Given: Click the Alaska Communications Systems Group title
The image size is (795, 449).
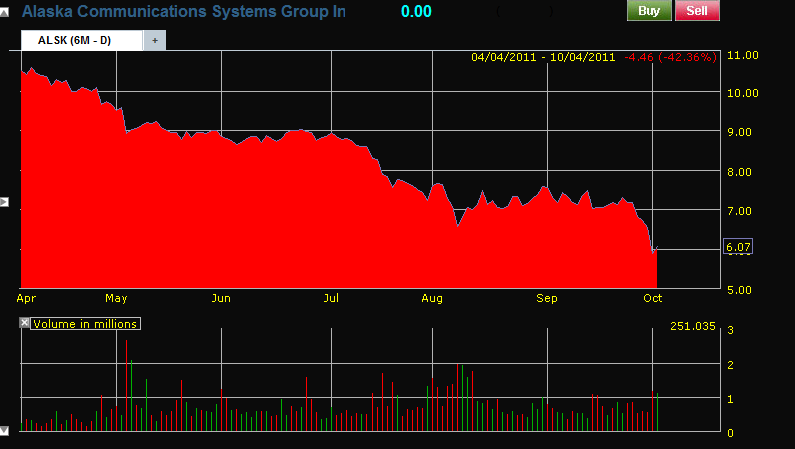Looking at the screenshot, I should [x=184, y=11].
